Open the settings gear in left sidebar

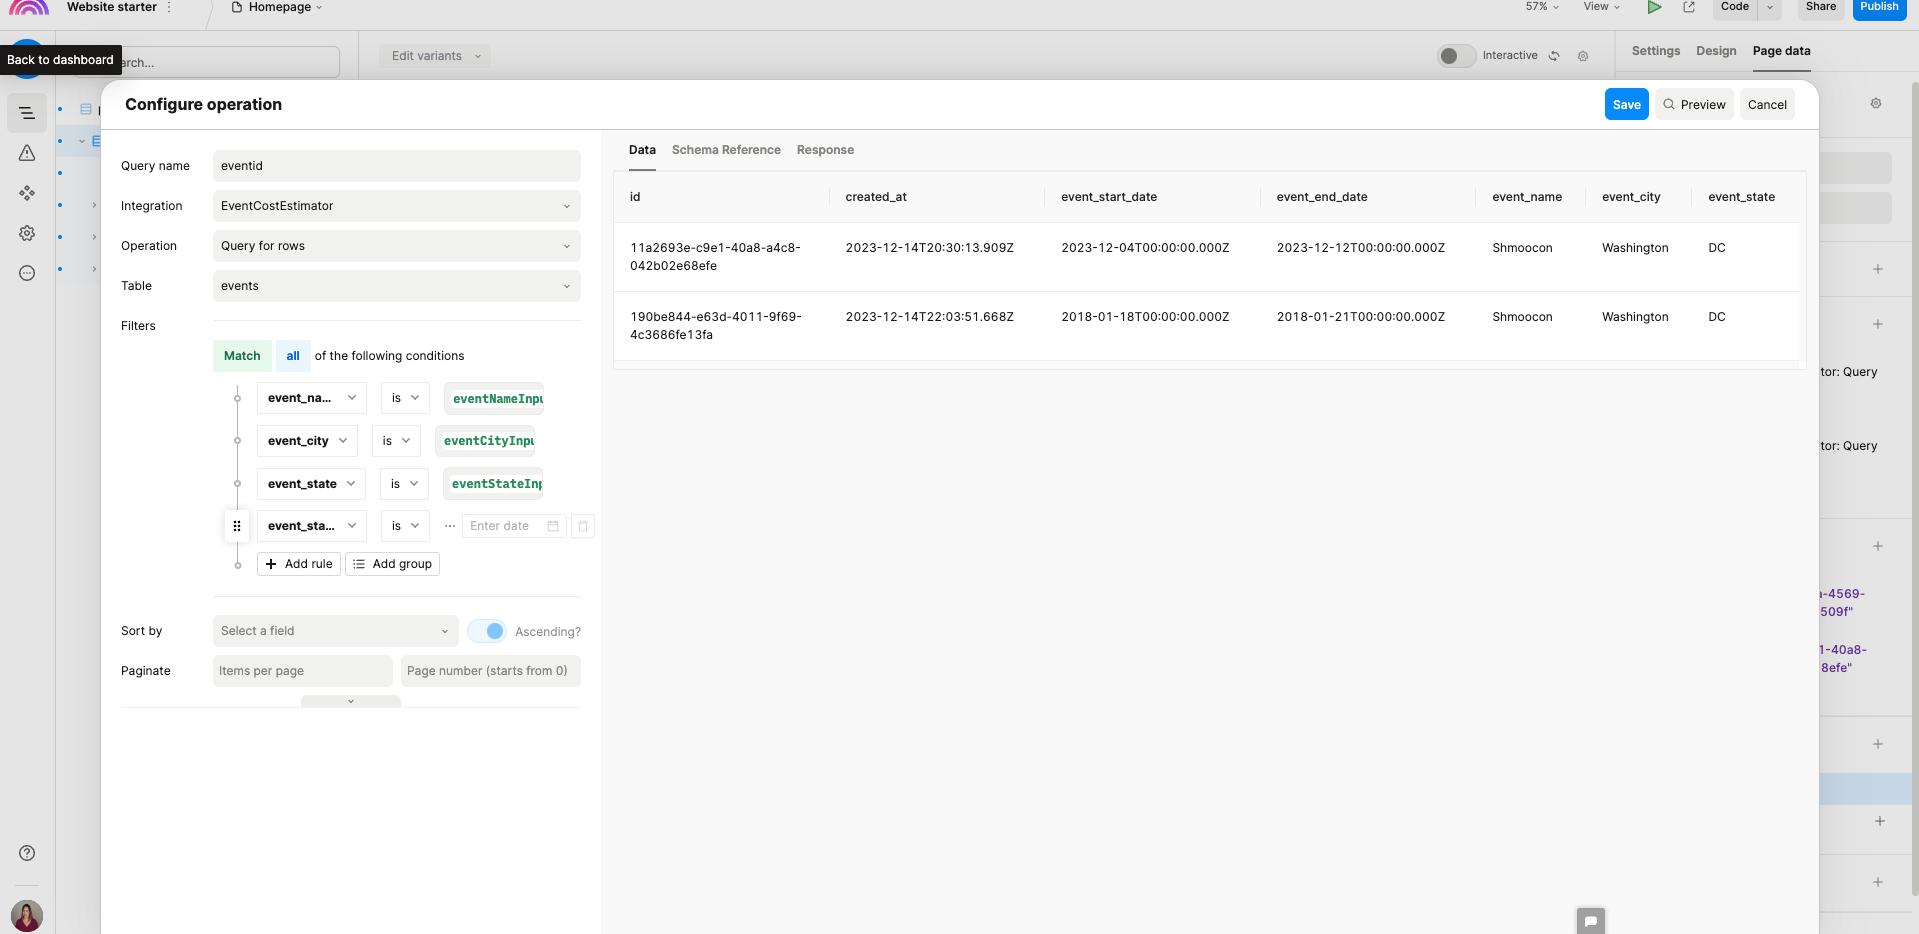coord(27,233)
